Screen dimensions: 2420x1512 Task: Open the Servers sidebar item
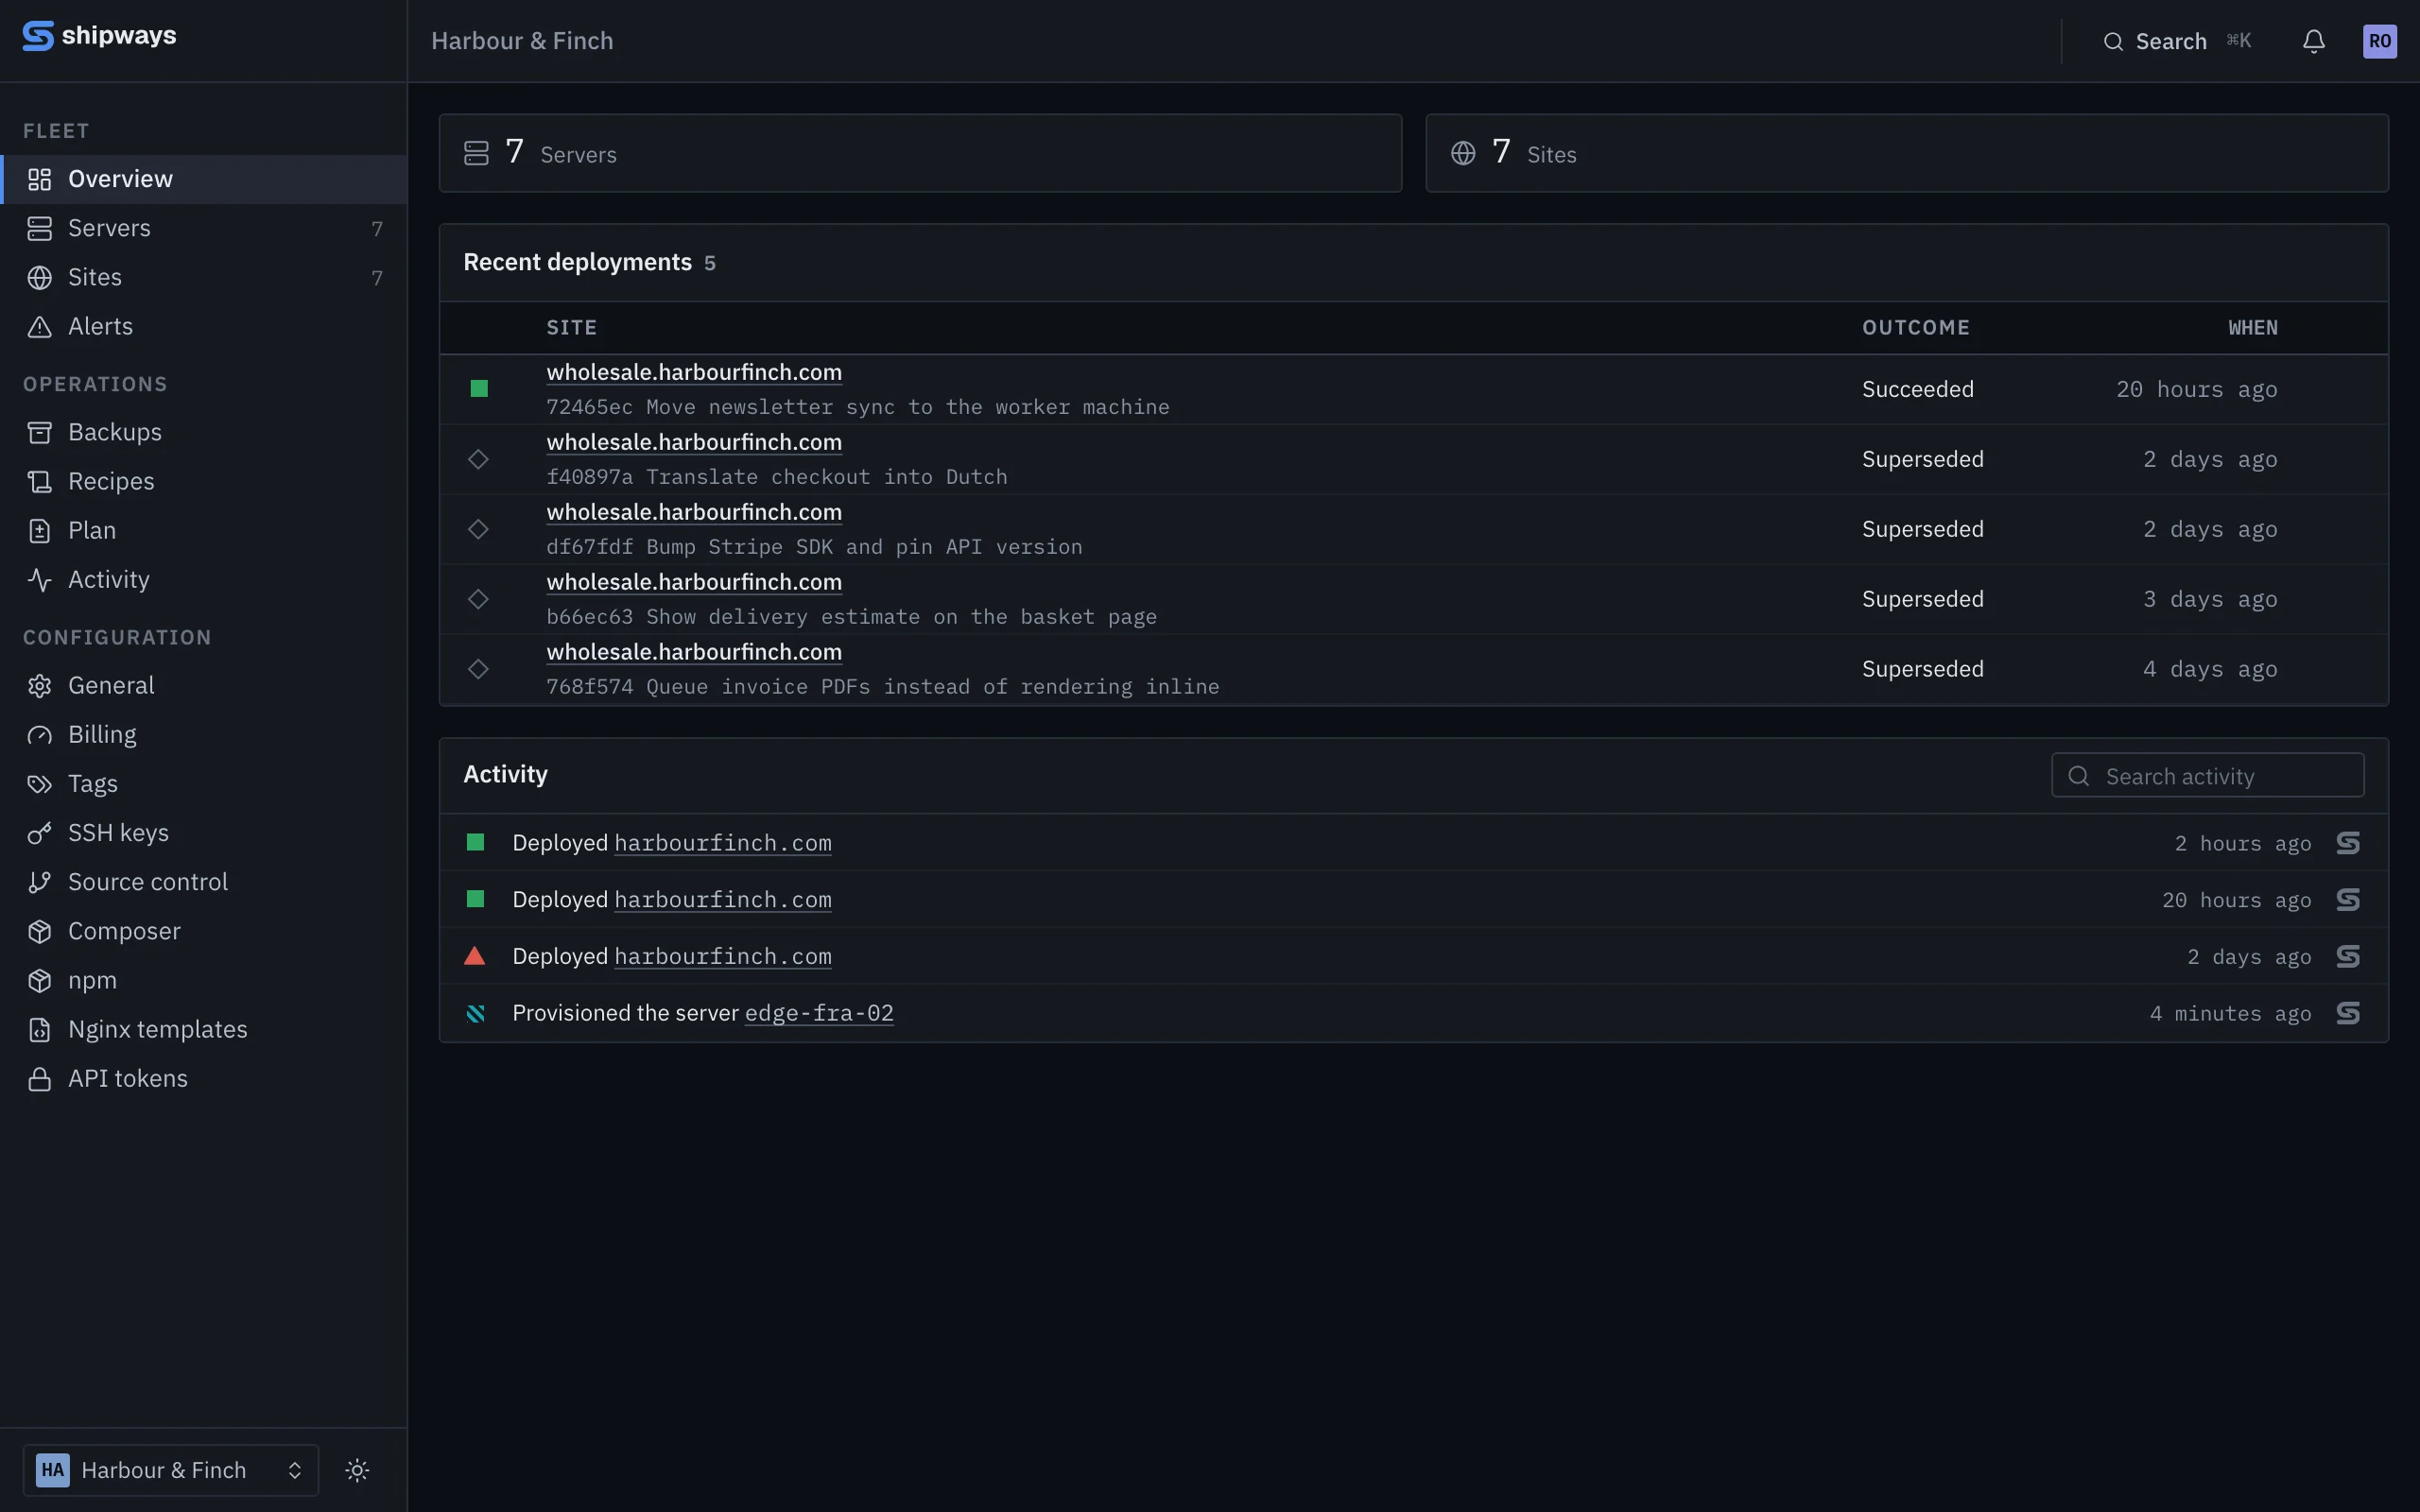coord(204,228)
